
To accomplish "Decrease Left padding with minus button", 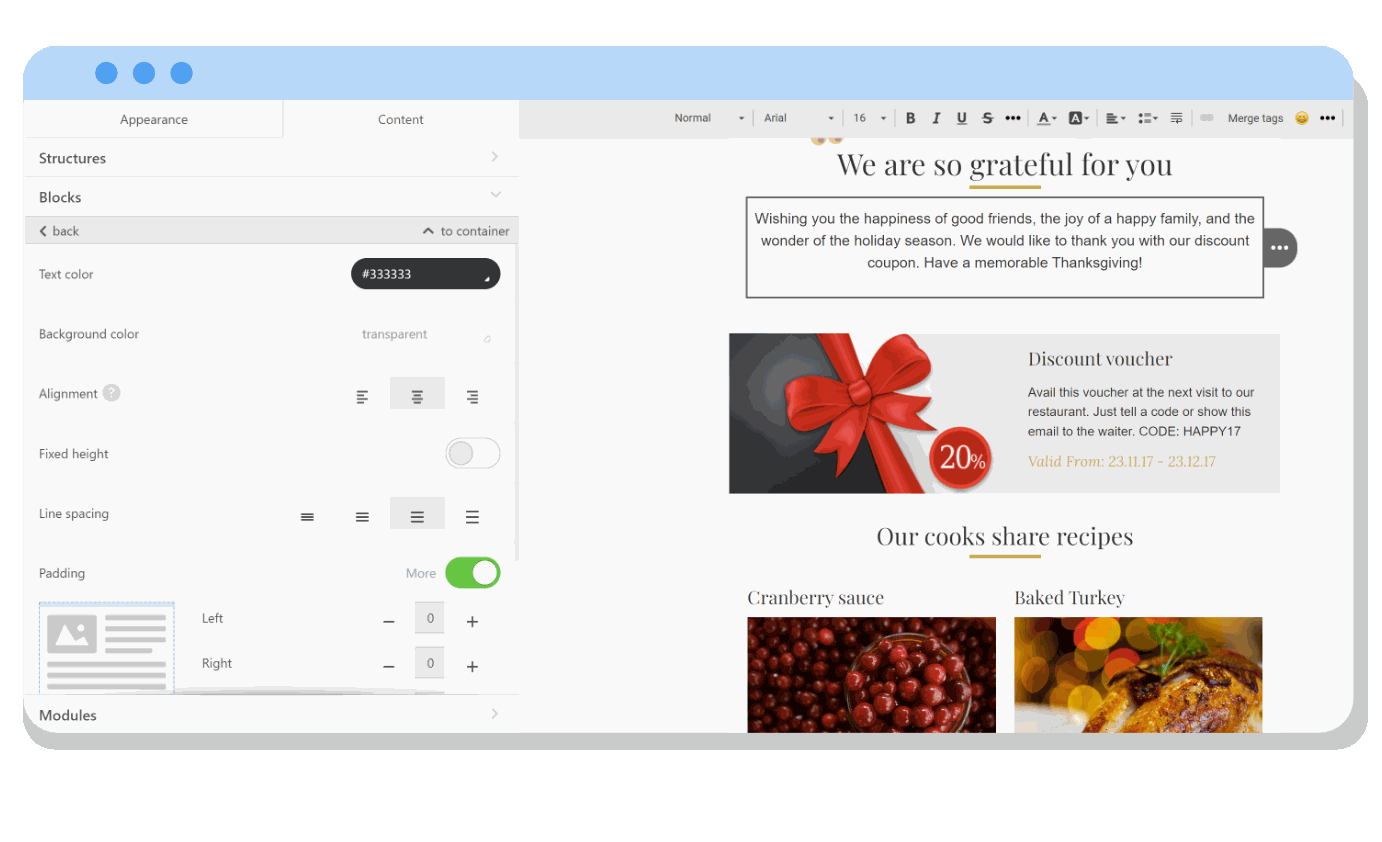I will tap(389, 622).
